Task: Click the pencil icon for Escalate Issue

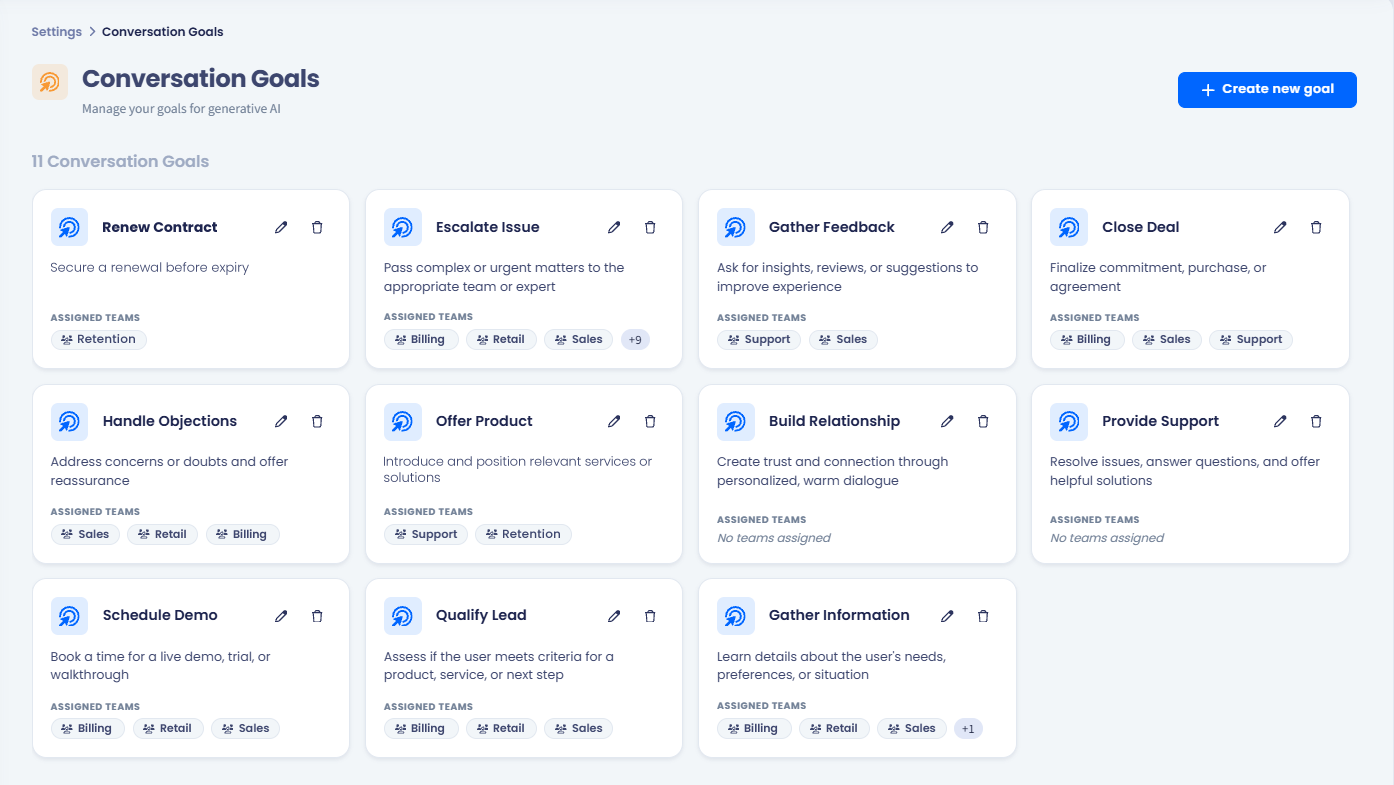Action: (x=614, y=227)
